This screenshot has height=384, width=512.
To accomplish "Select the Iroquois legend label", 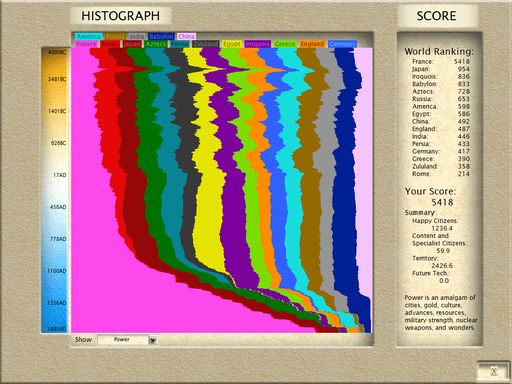I will pyautogui.click(x=257, y=44).
